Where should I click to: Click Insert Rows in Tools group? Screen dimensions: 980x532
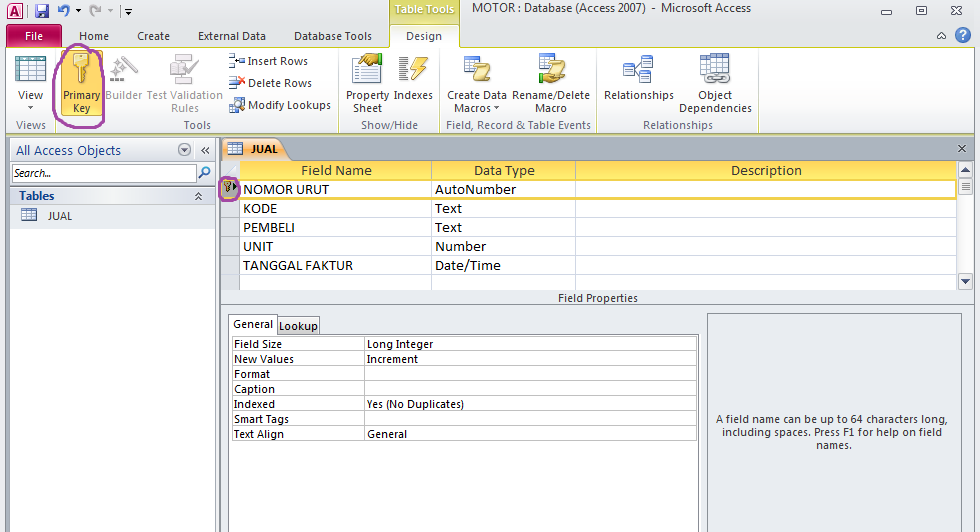(x=269, y=61)
